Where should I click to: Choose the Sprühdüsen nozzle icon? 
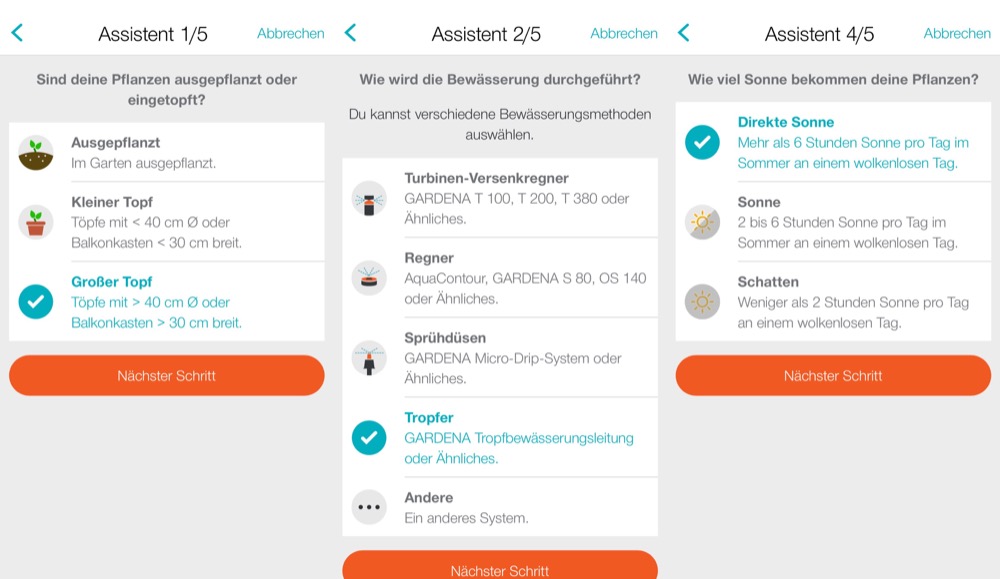click(369, 358)
